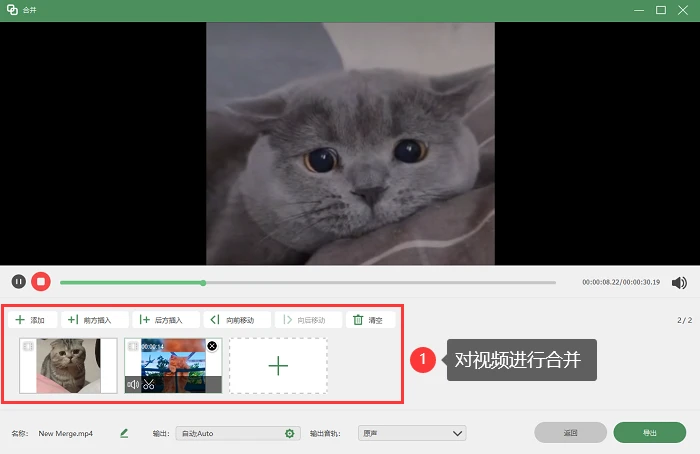Screen dimensions: 700x454
Task: Clear all clips with 清空 trash icon
Action: tap(370, 320)
